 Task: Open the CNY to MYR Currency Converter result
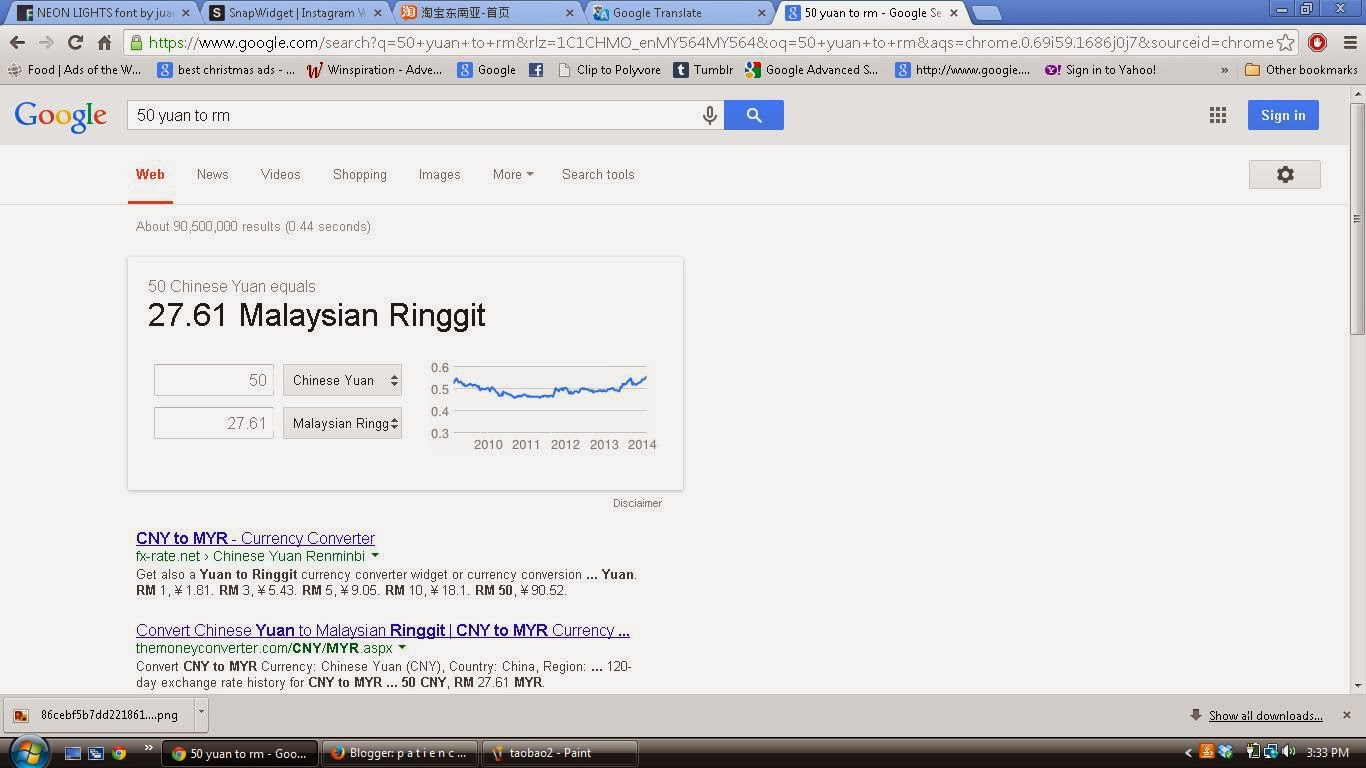coord(256,538)
